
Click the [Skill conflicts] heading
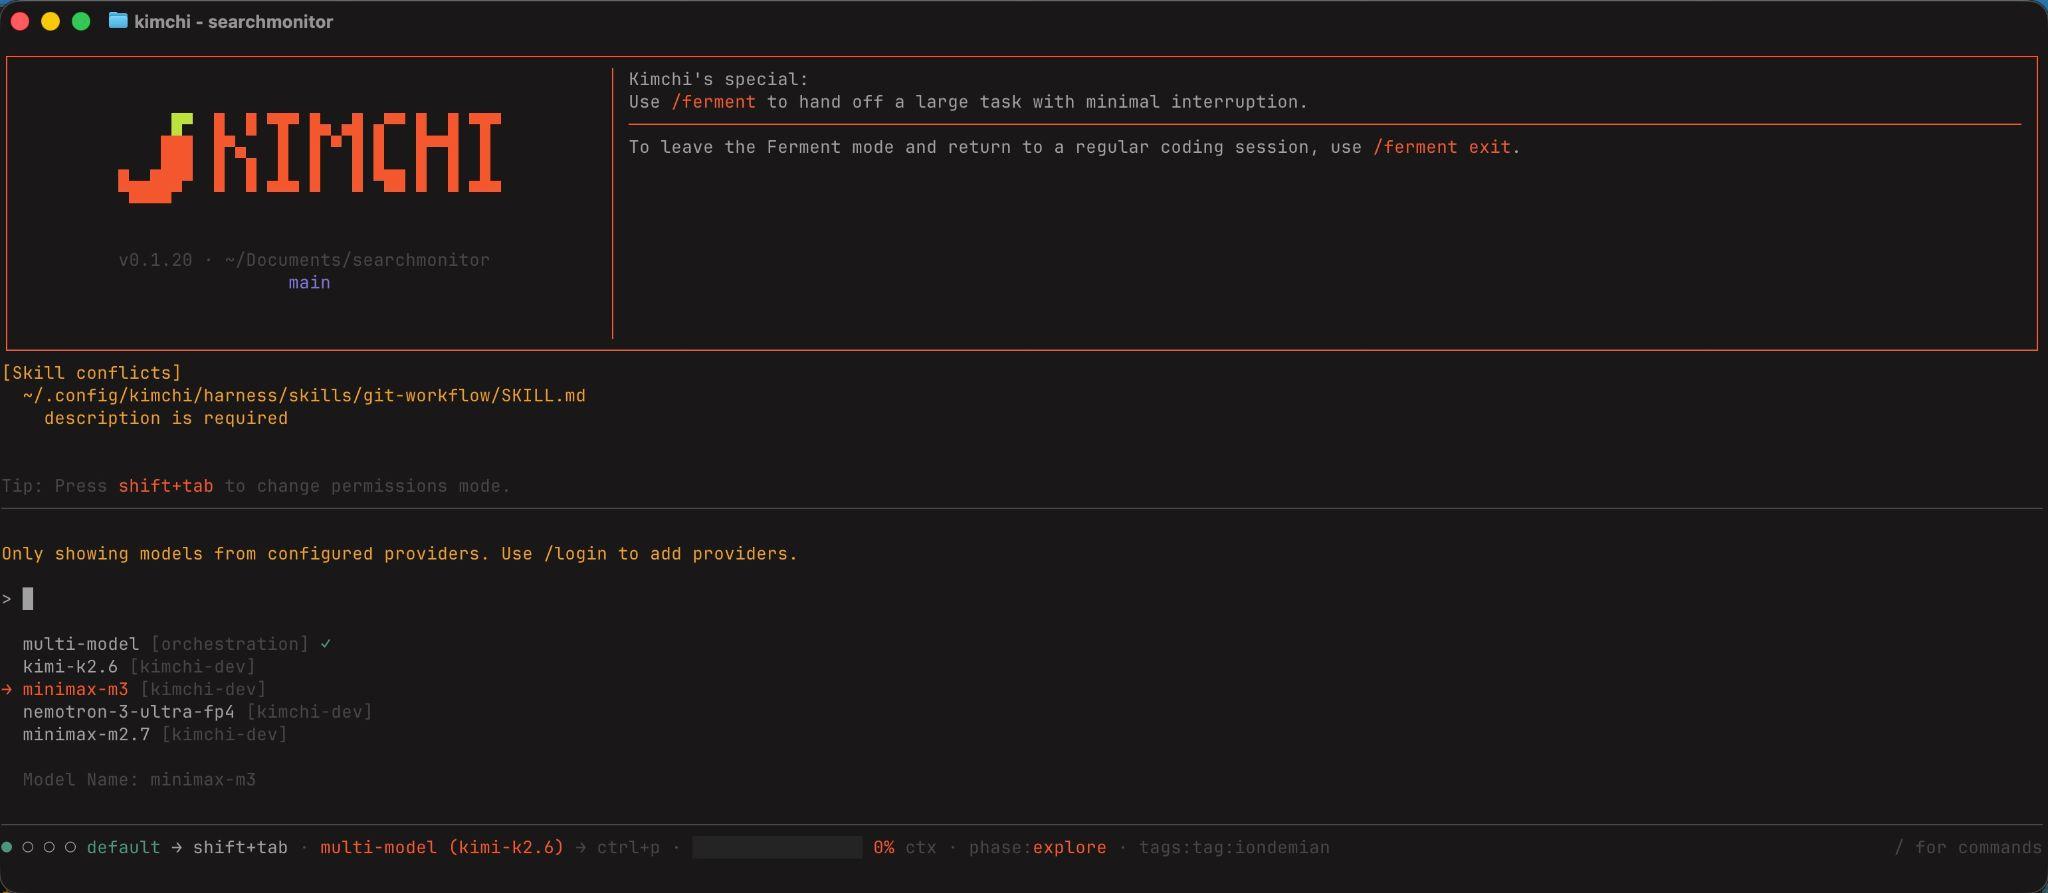tap(91, 373)
